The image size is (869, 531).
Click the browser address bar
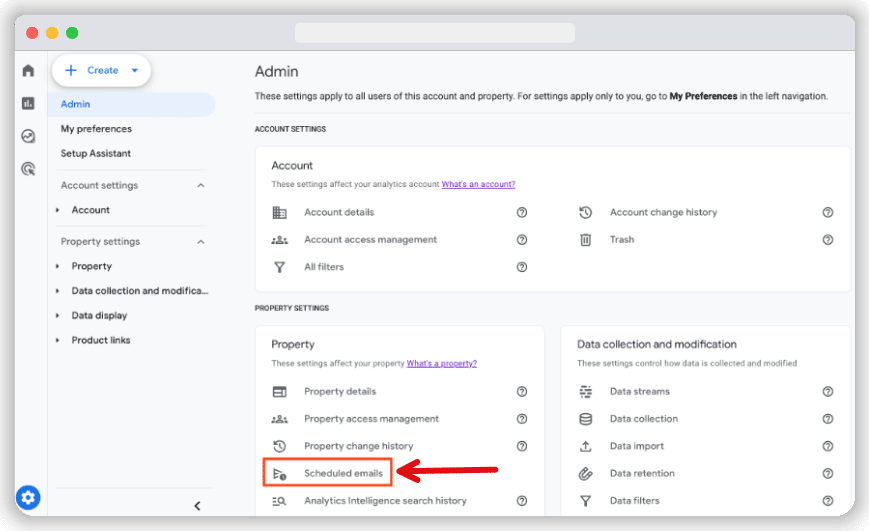point(434,33)
